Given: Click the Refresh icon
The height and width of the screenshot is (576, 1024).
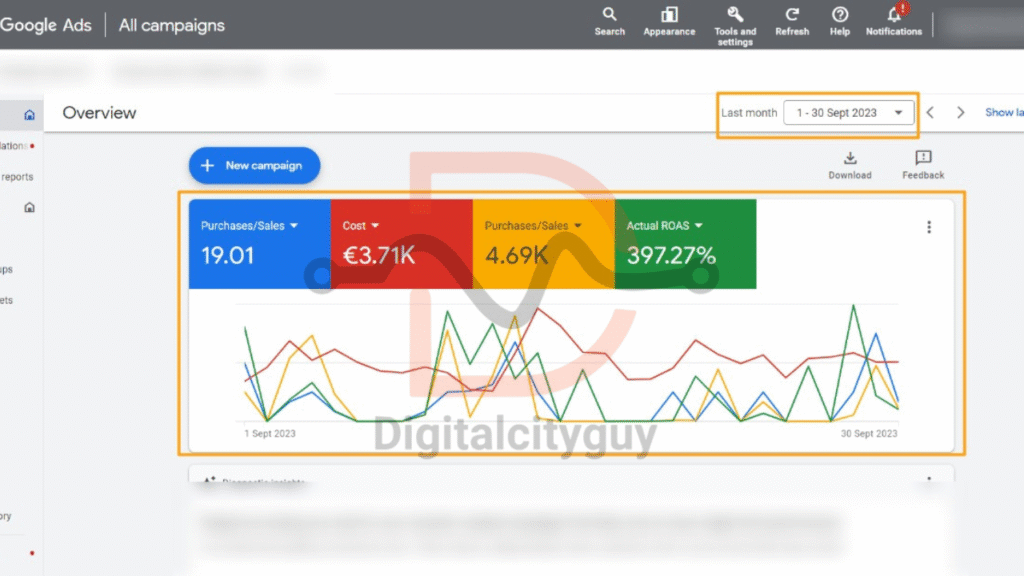Looking at the screenshot, I should (x=792, y=15).
